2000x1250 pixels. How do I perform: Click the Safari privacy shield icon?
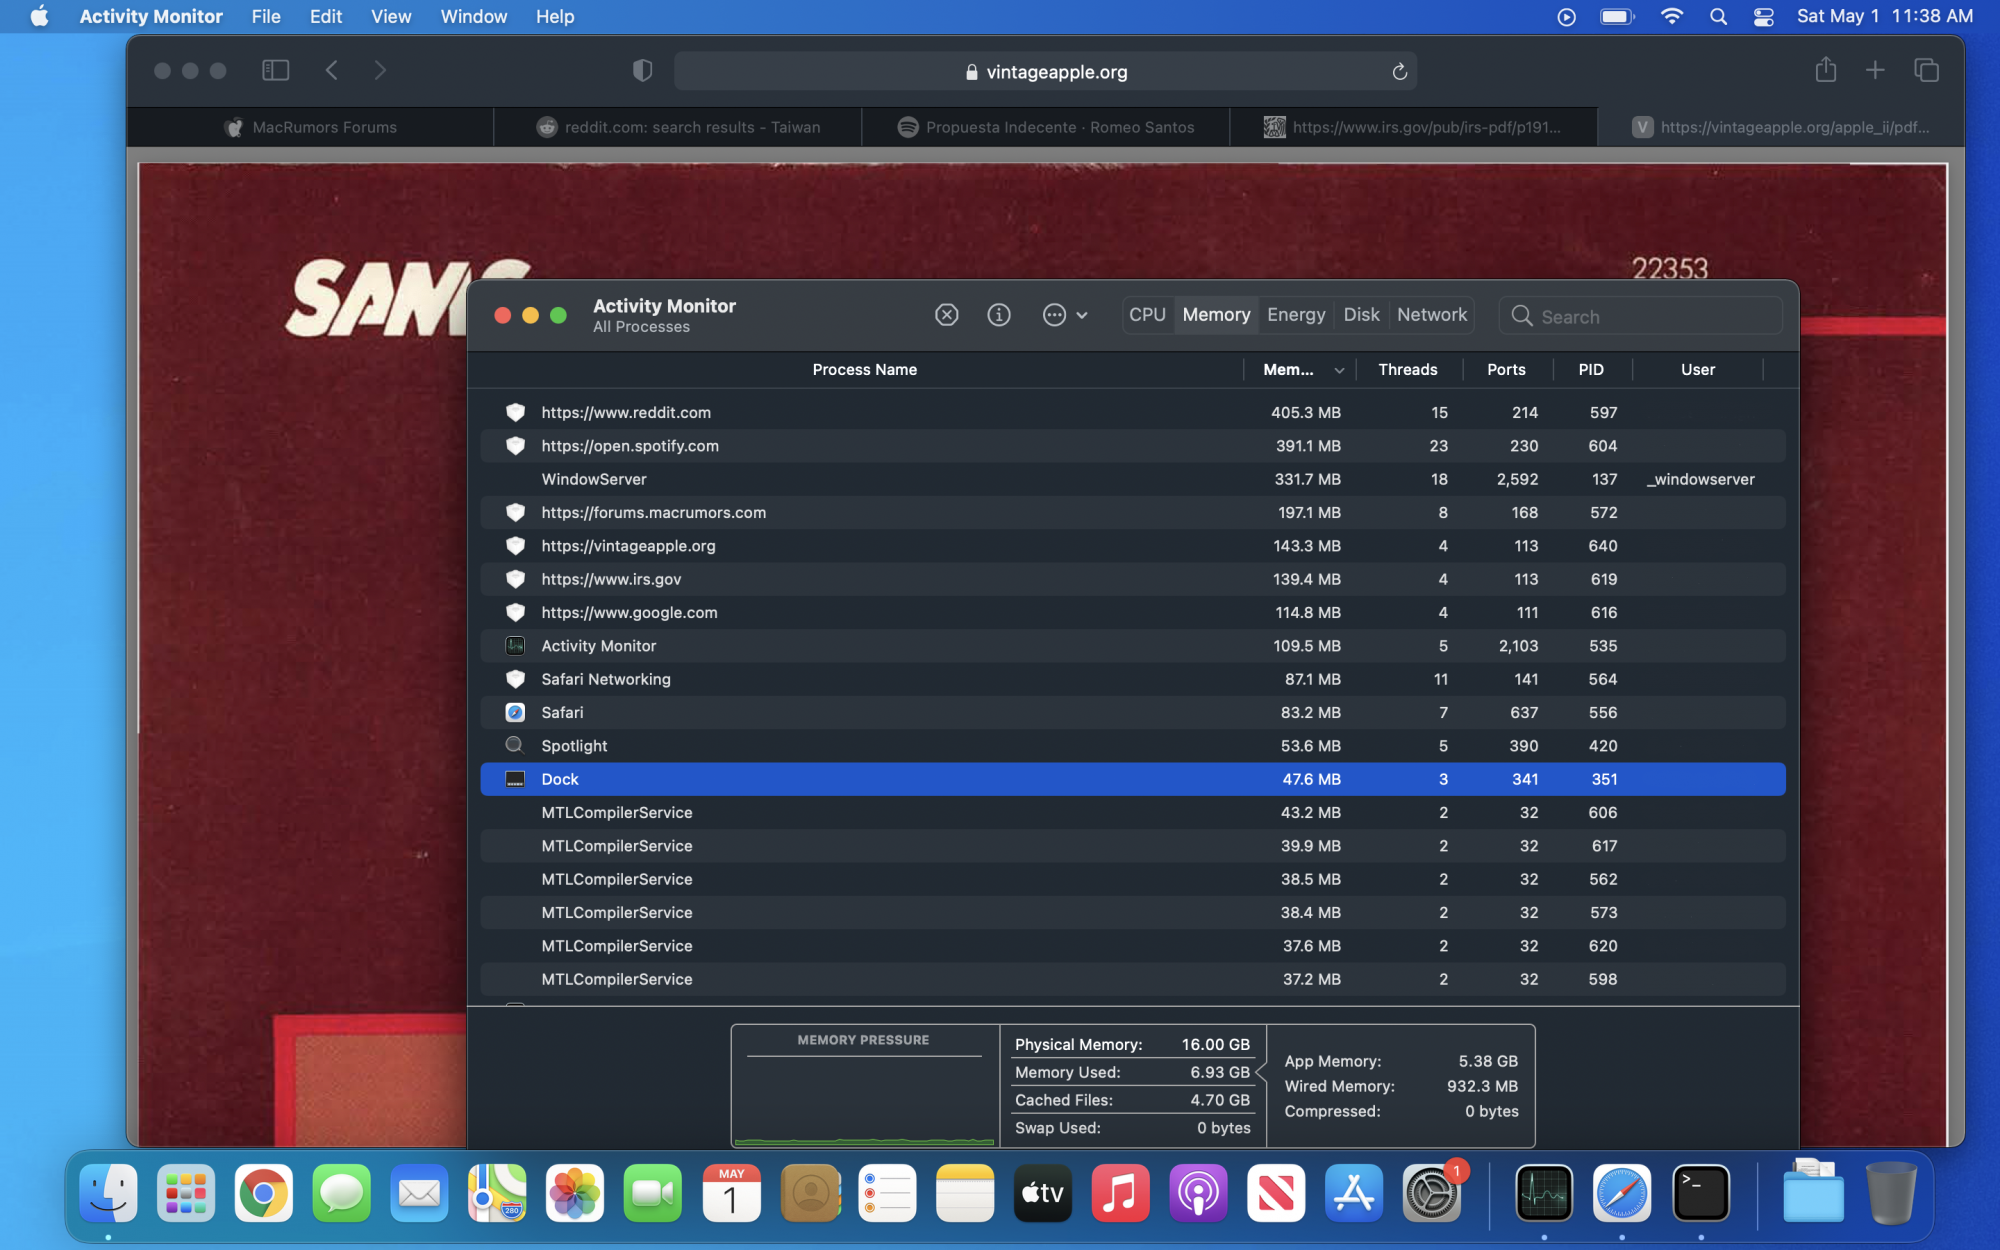tap(643, 70)
